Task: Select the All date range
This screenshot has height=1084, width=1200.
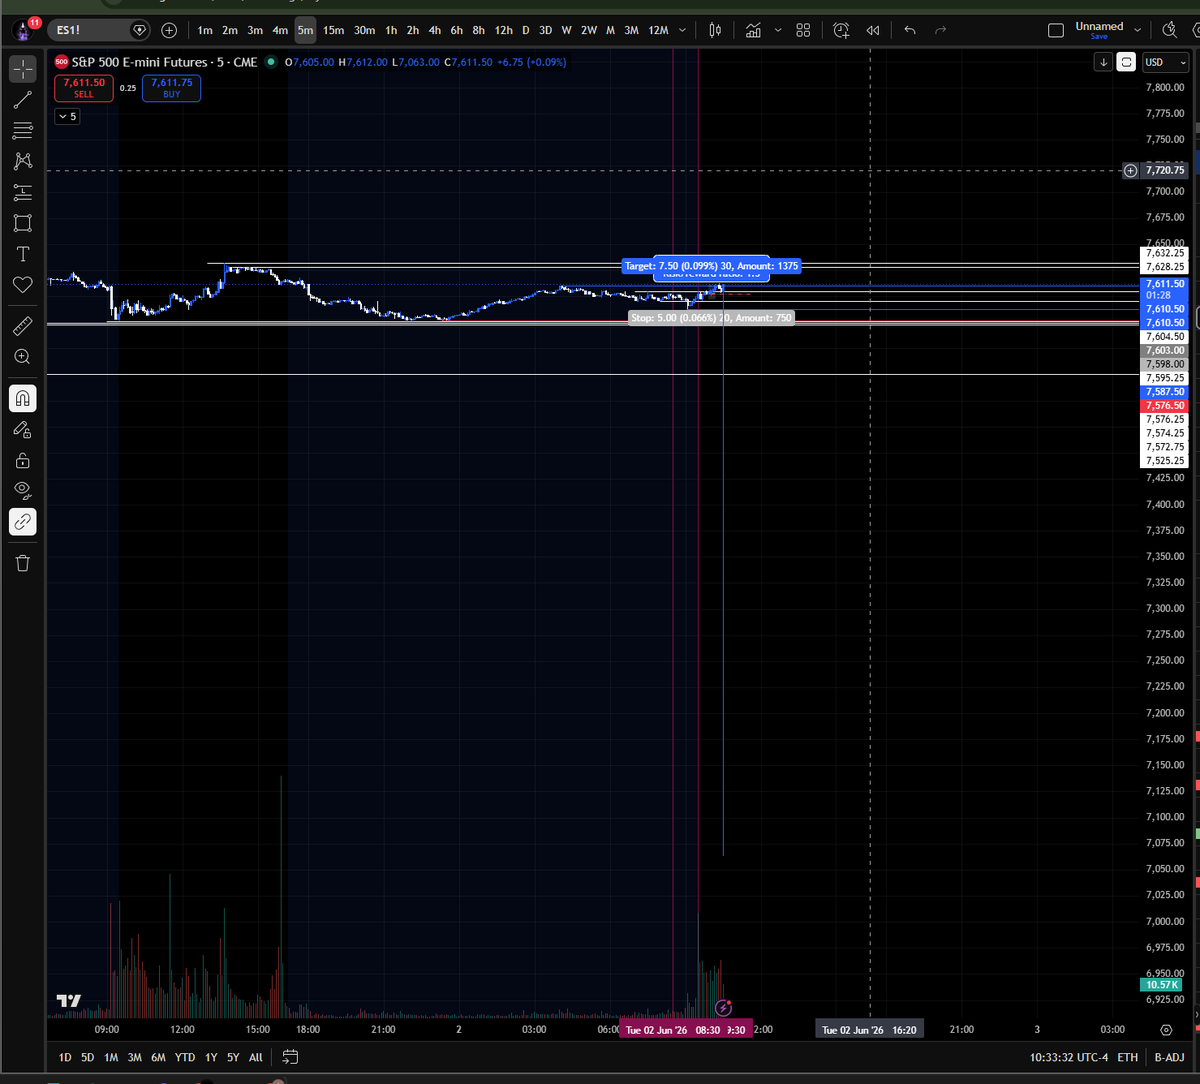Action: (256, 1057)
